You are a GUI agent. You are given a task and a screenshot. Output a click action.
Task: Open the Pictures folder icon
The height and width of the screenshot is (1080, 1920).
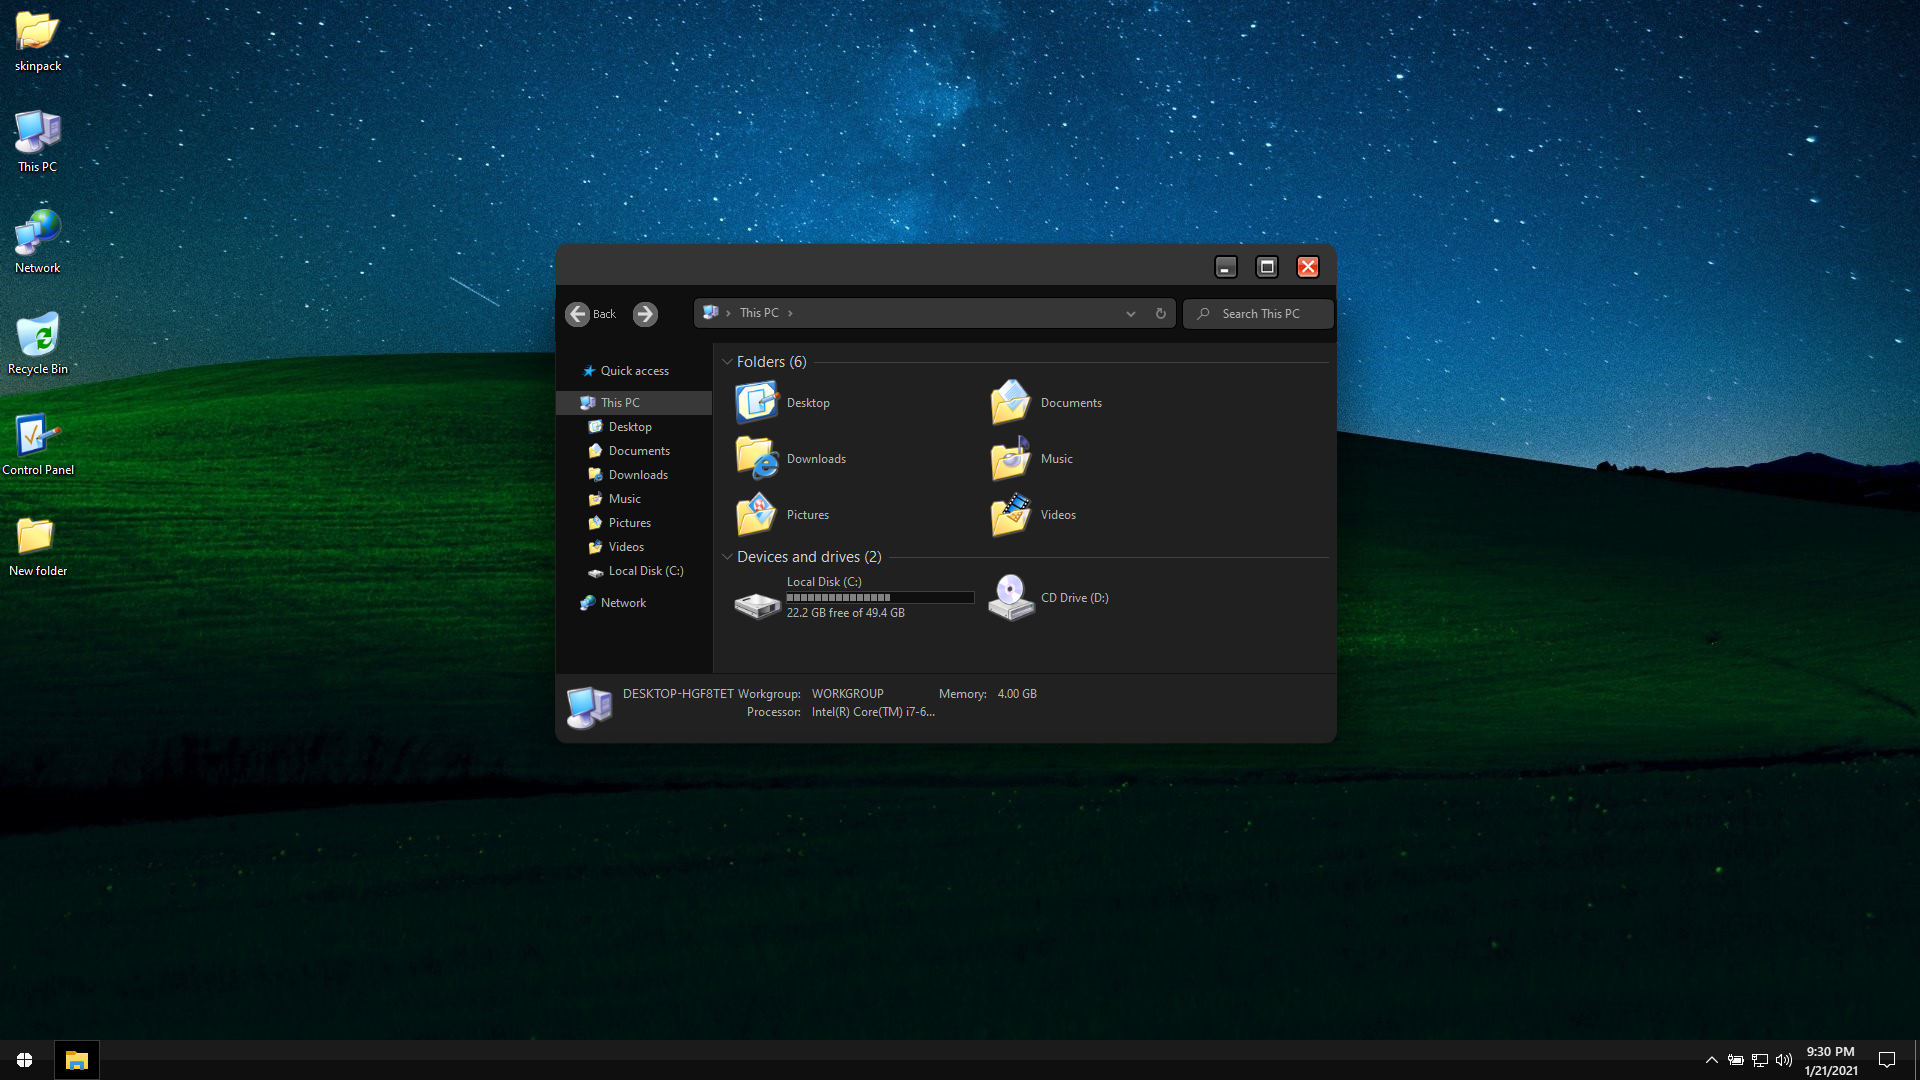[x=757, y=515]
